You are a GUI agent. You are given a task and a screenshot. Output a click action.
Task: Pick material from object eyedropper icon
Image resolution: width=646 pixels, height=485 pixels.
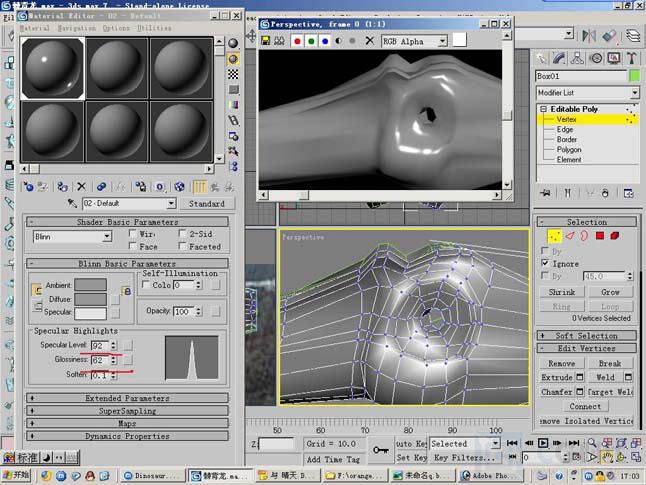(x=73, y=203)
